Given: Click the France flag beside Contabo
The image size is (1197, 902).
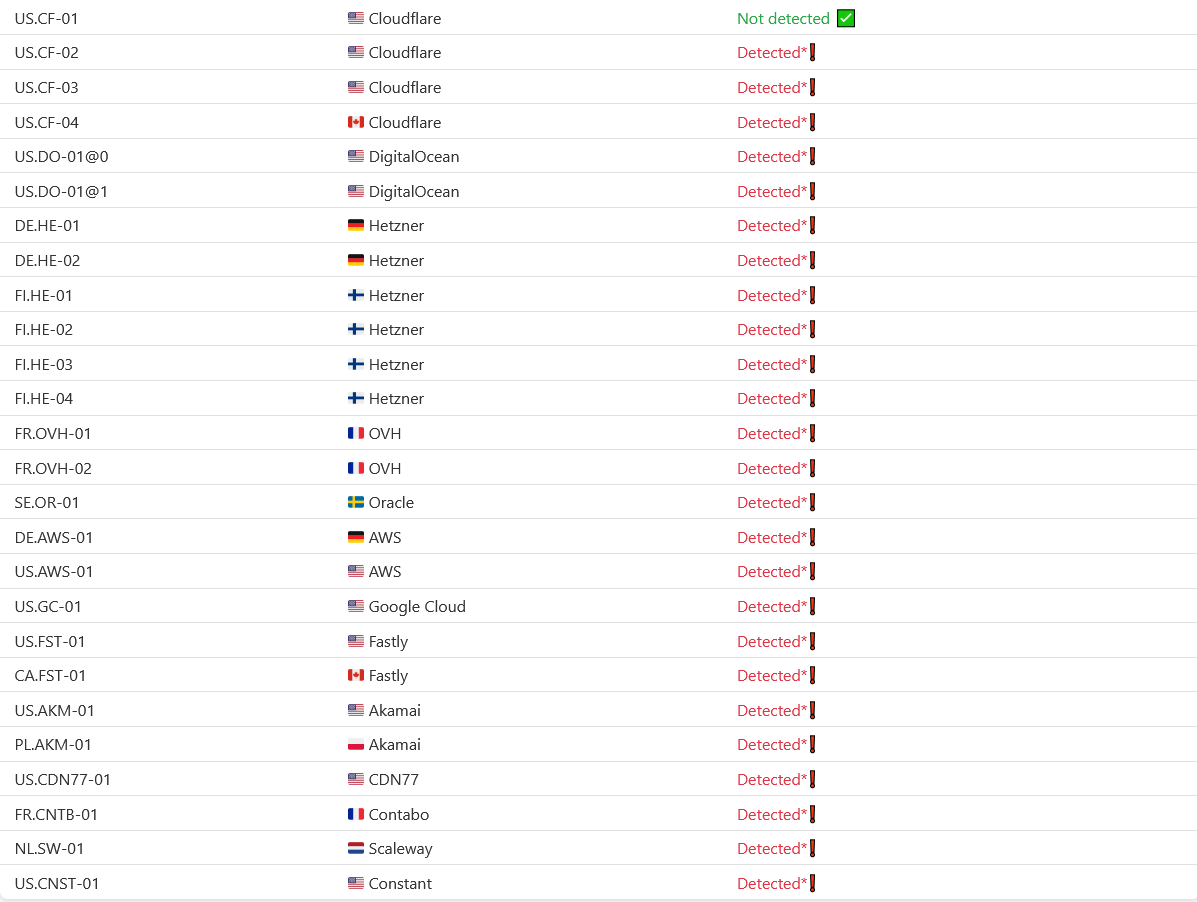Looking at the screenshot, I should point(356,814).
